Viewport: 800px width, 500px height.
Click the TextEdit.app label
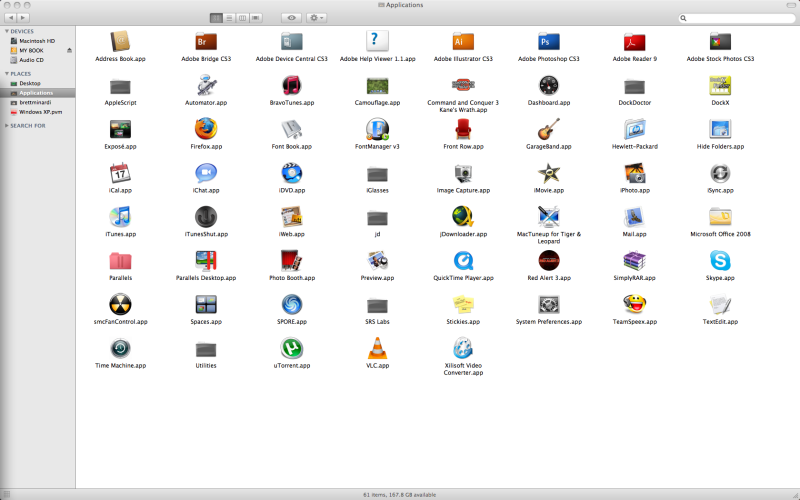click(720, 322)
